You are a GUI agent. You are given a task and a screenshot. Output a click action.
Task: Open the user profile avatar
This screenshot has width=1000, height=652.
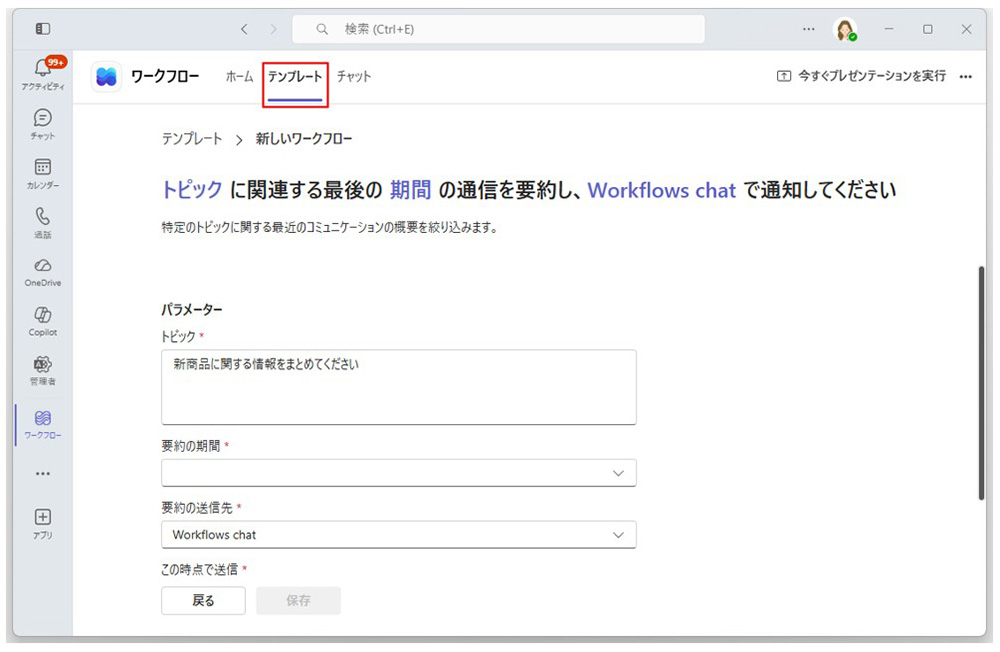click(x=845, y=29)
